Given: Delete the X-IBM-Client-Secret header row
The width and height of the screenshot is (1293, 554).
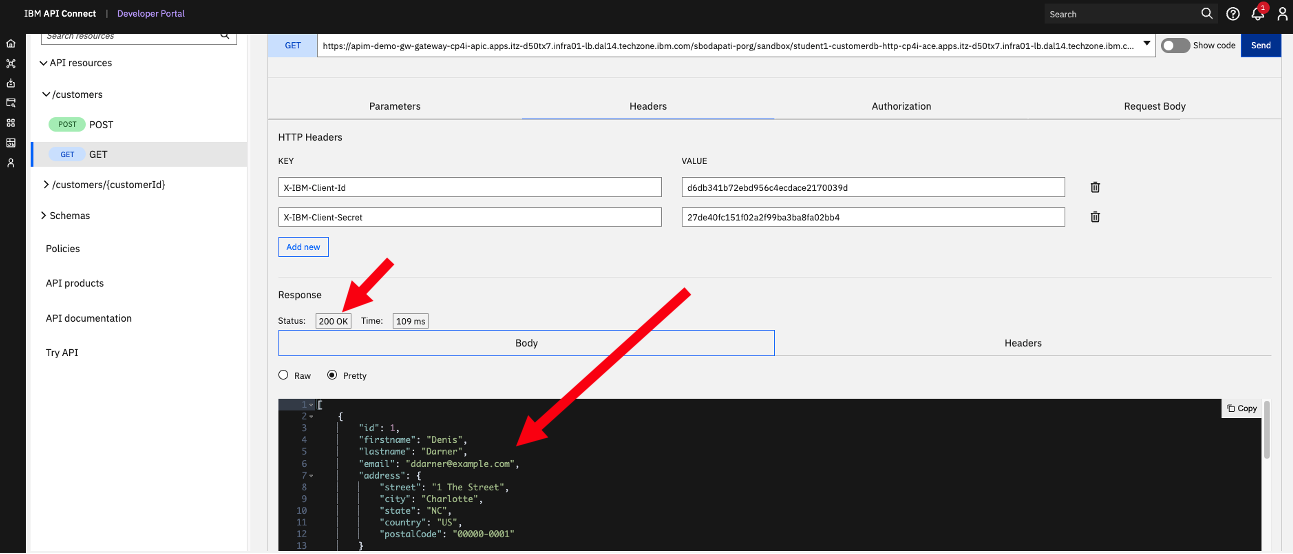Looking at the screenshot, I should point(1095,217).
